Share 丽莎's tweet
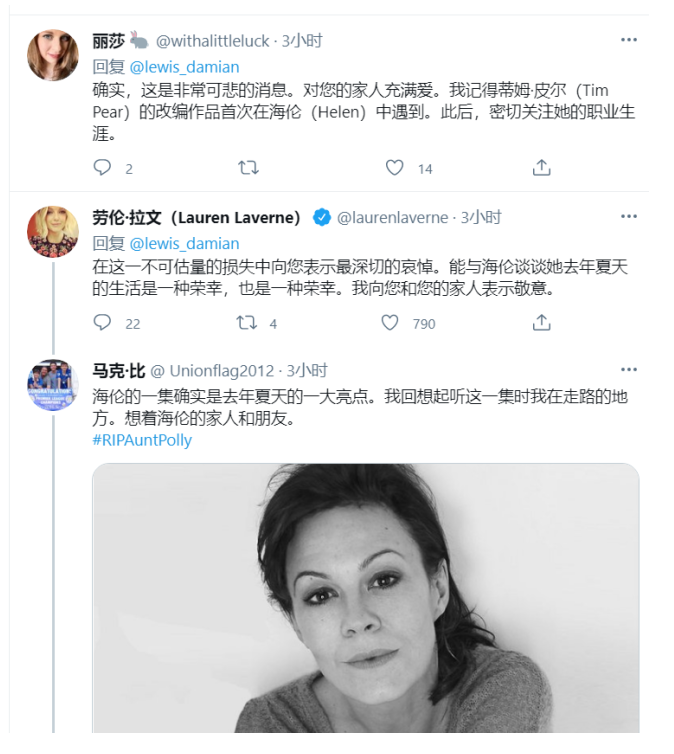 (x=541, y=168)
